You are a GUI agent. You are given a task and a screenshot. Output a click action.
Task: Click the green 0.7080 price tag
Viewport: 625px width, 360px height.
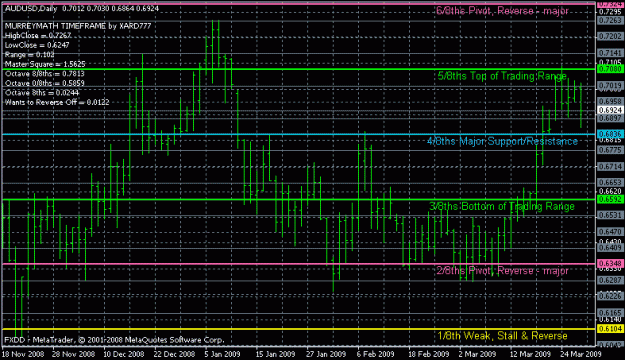click(610, 69)
